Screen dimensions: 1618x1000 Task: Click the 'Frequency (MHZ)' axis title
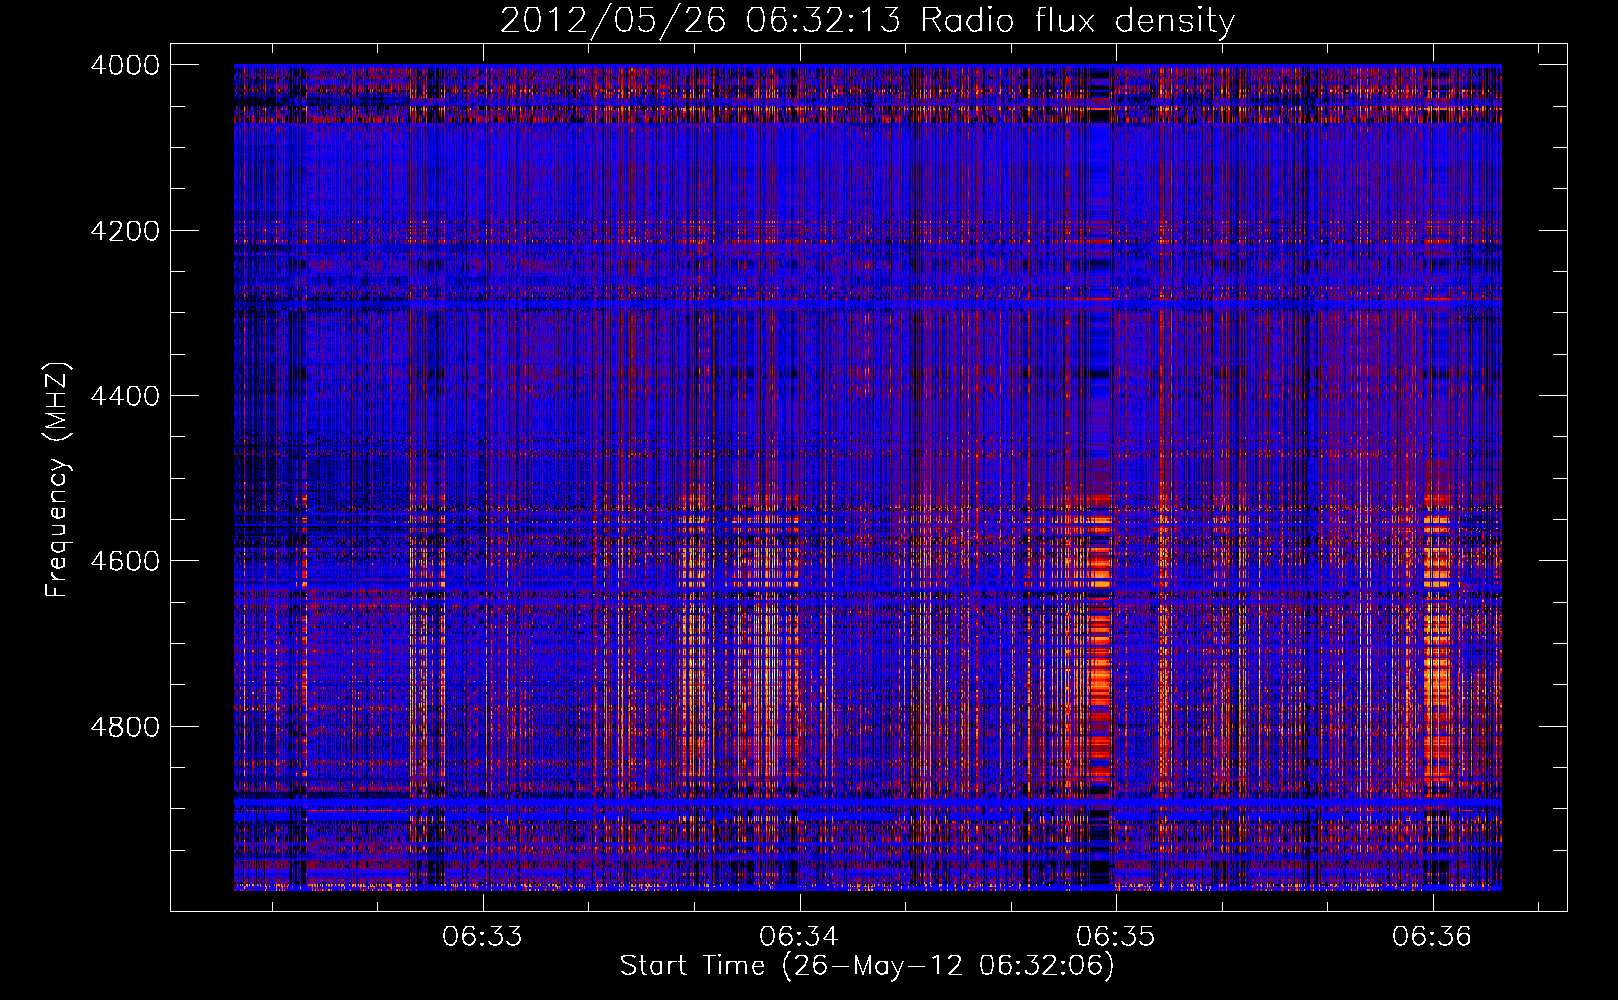point(58,479)
